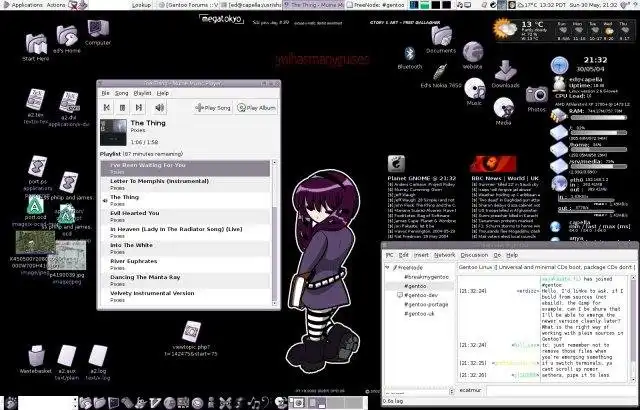The image size is (640, 410).
Task: Select 'River Euphrates' in playlist
Action: click(185, 264)
